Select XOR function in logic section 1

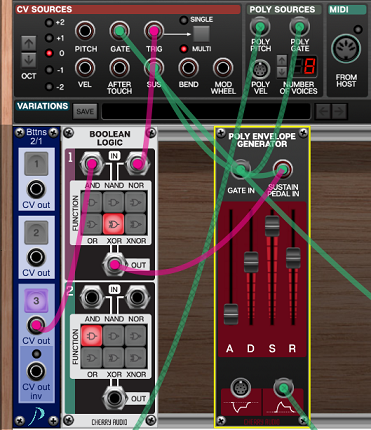[114, 224]
